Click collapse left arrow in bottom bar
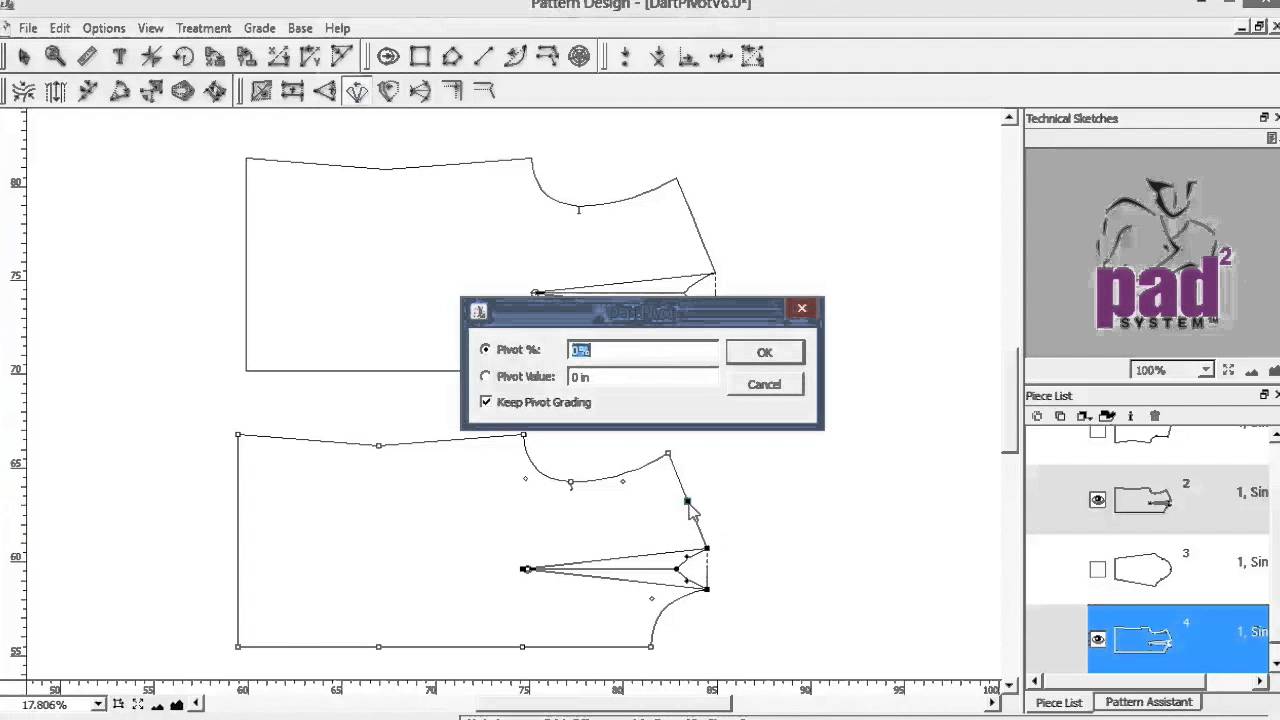This screenshot has width=1280, height=720. pos(197,705)
